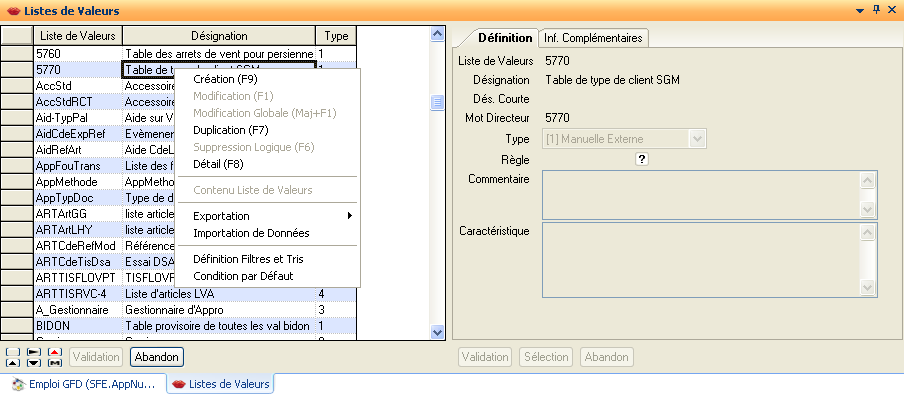904x396 pixels.
Task: Click the red up-triangle icon
Action: click(54, 352)
